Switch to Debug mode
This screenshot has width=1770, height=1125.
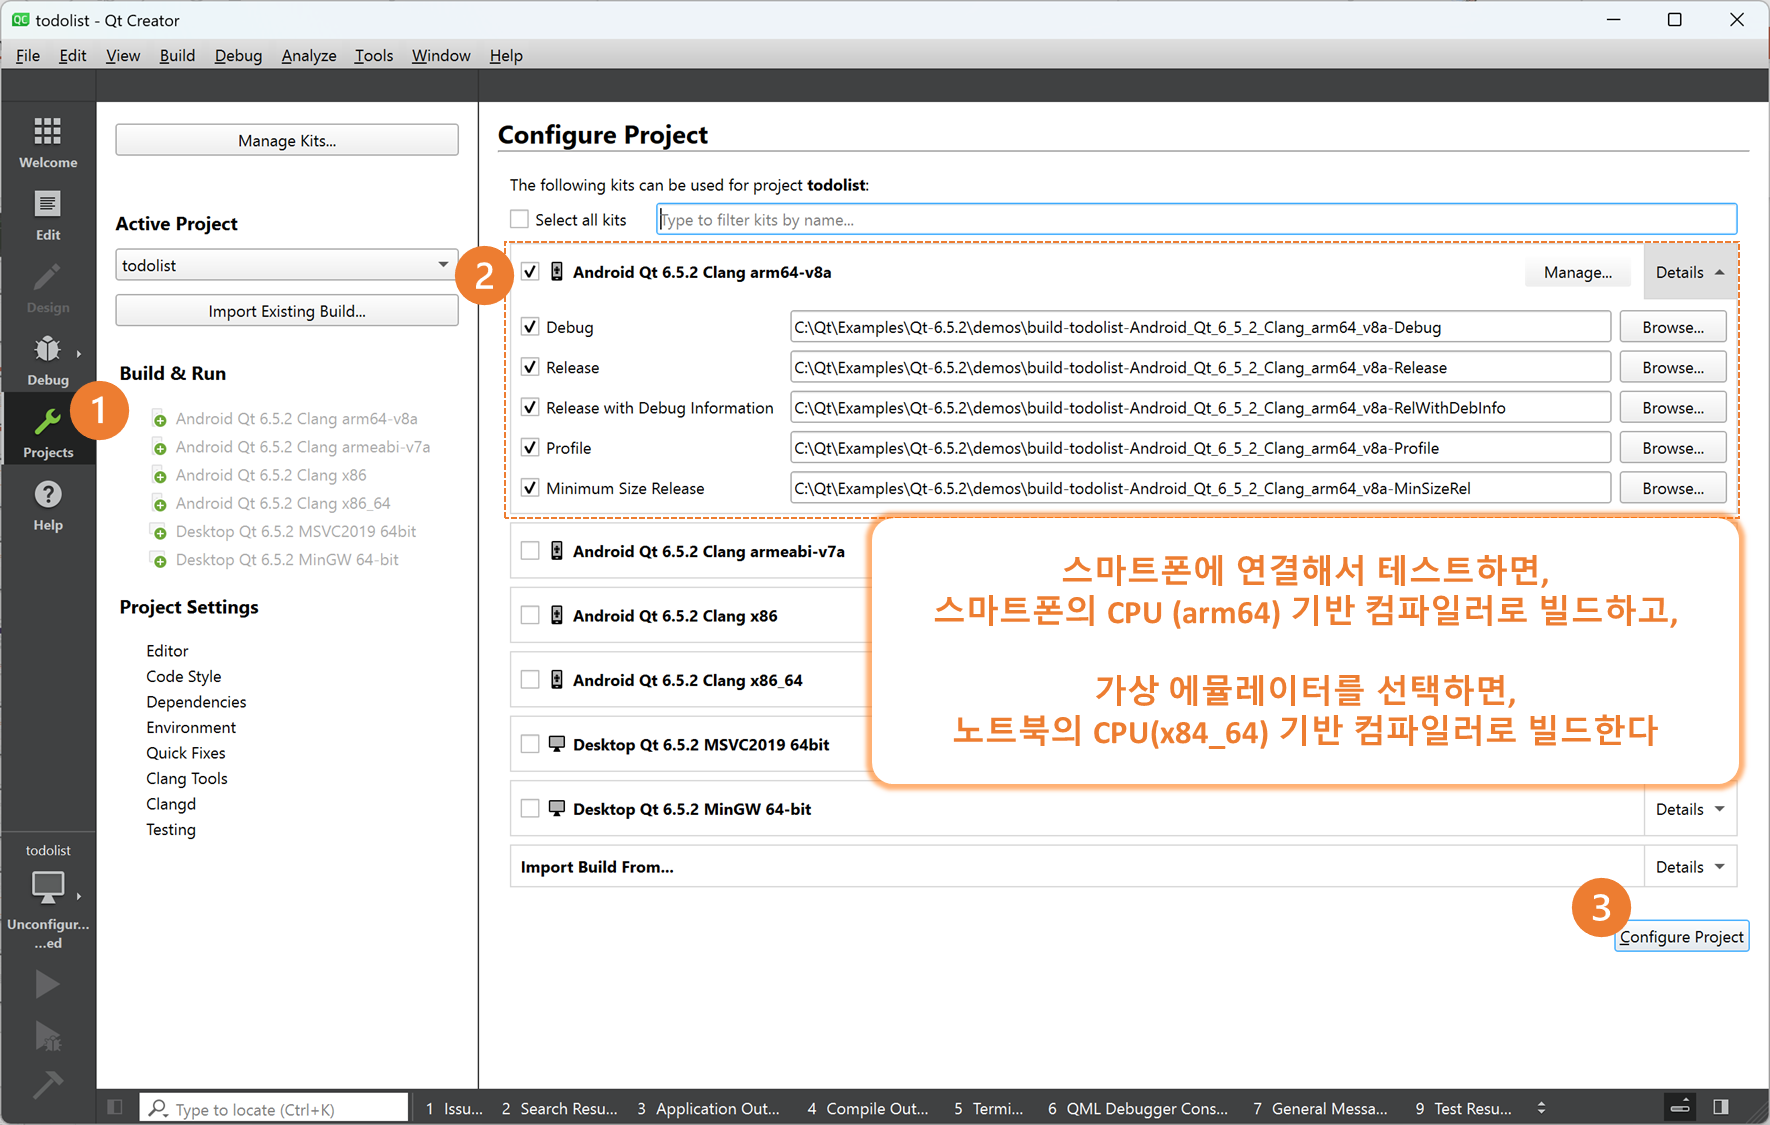(48, 360)
